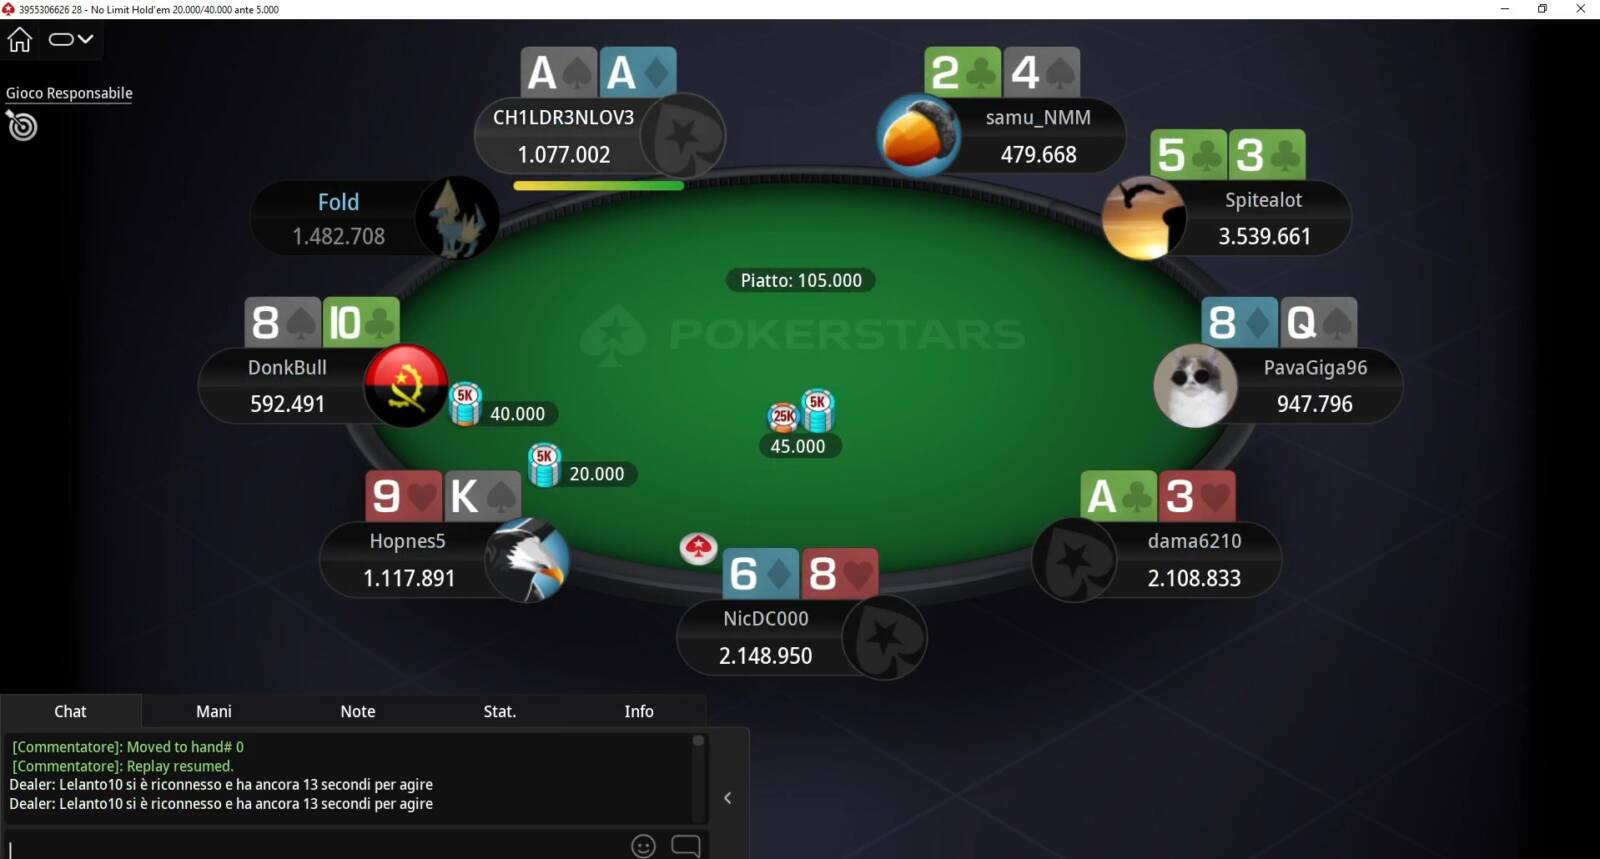Click samu_NMM's acorn avatar
The image size is (1600, 859).
[918, 136]
